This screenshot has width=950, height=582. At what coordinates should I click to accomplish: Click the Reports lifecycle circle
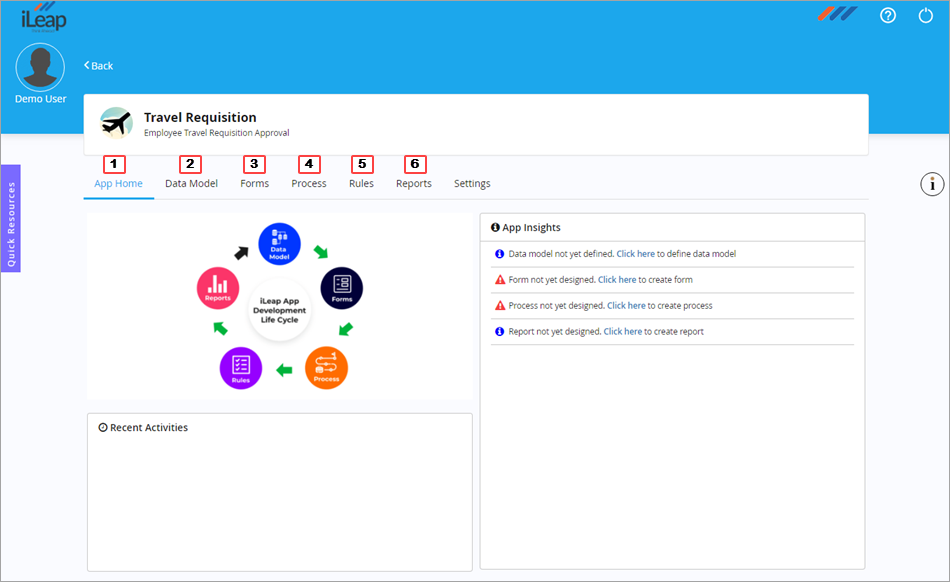coord(218,288)
